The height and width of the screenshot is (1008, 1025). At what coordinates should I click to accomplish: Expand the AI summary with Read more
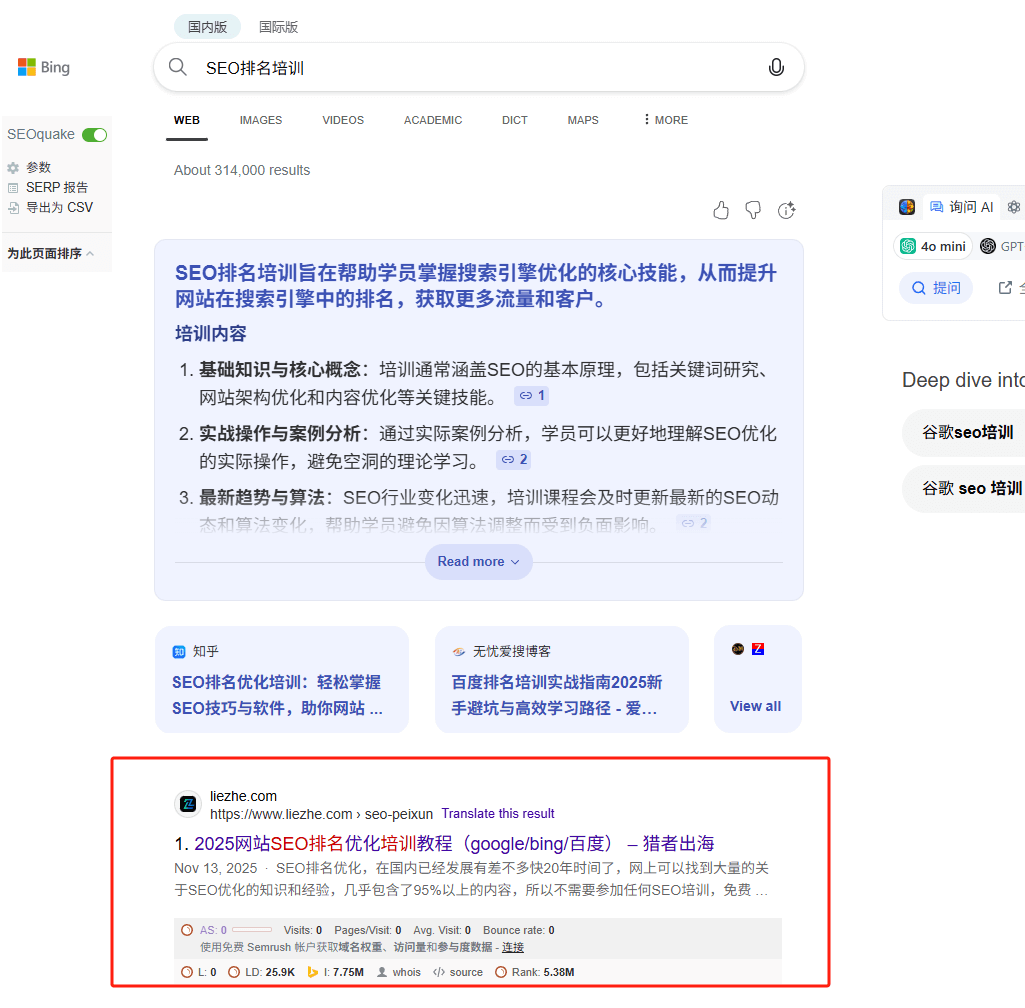click(478, 562)
